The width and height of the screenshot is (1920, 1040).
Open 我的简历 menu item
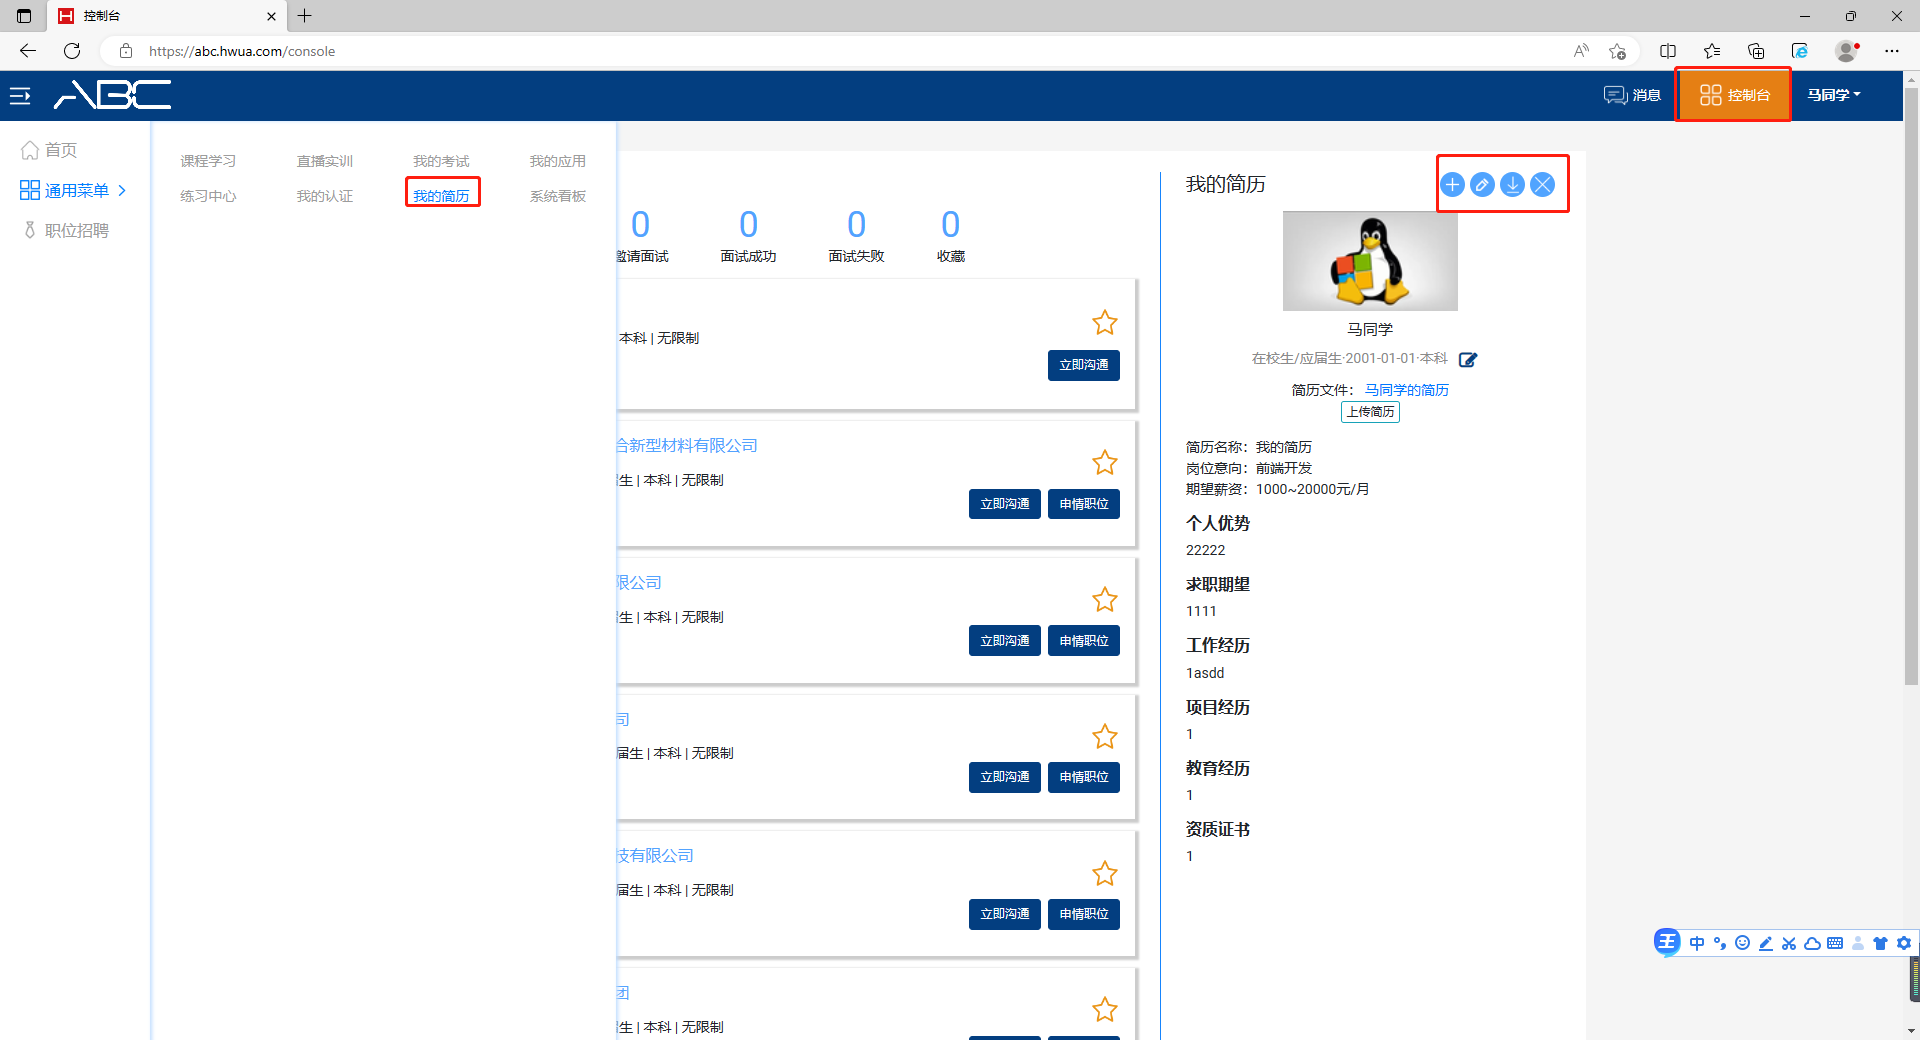click(x=441, y=196)
